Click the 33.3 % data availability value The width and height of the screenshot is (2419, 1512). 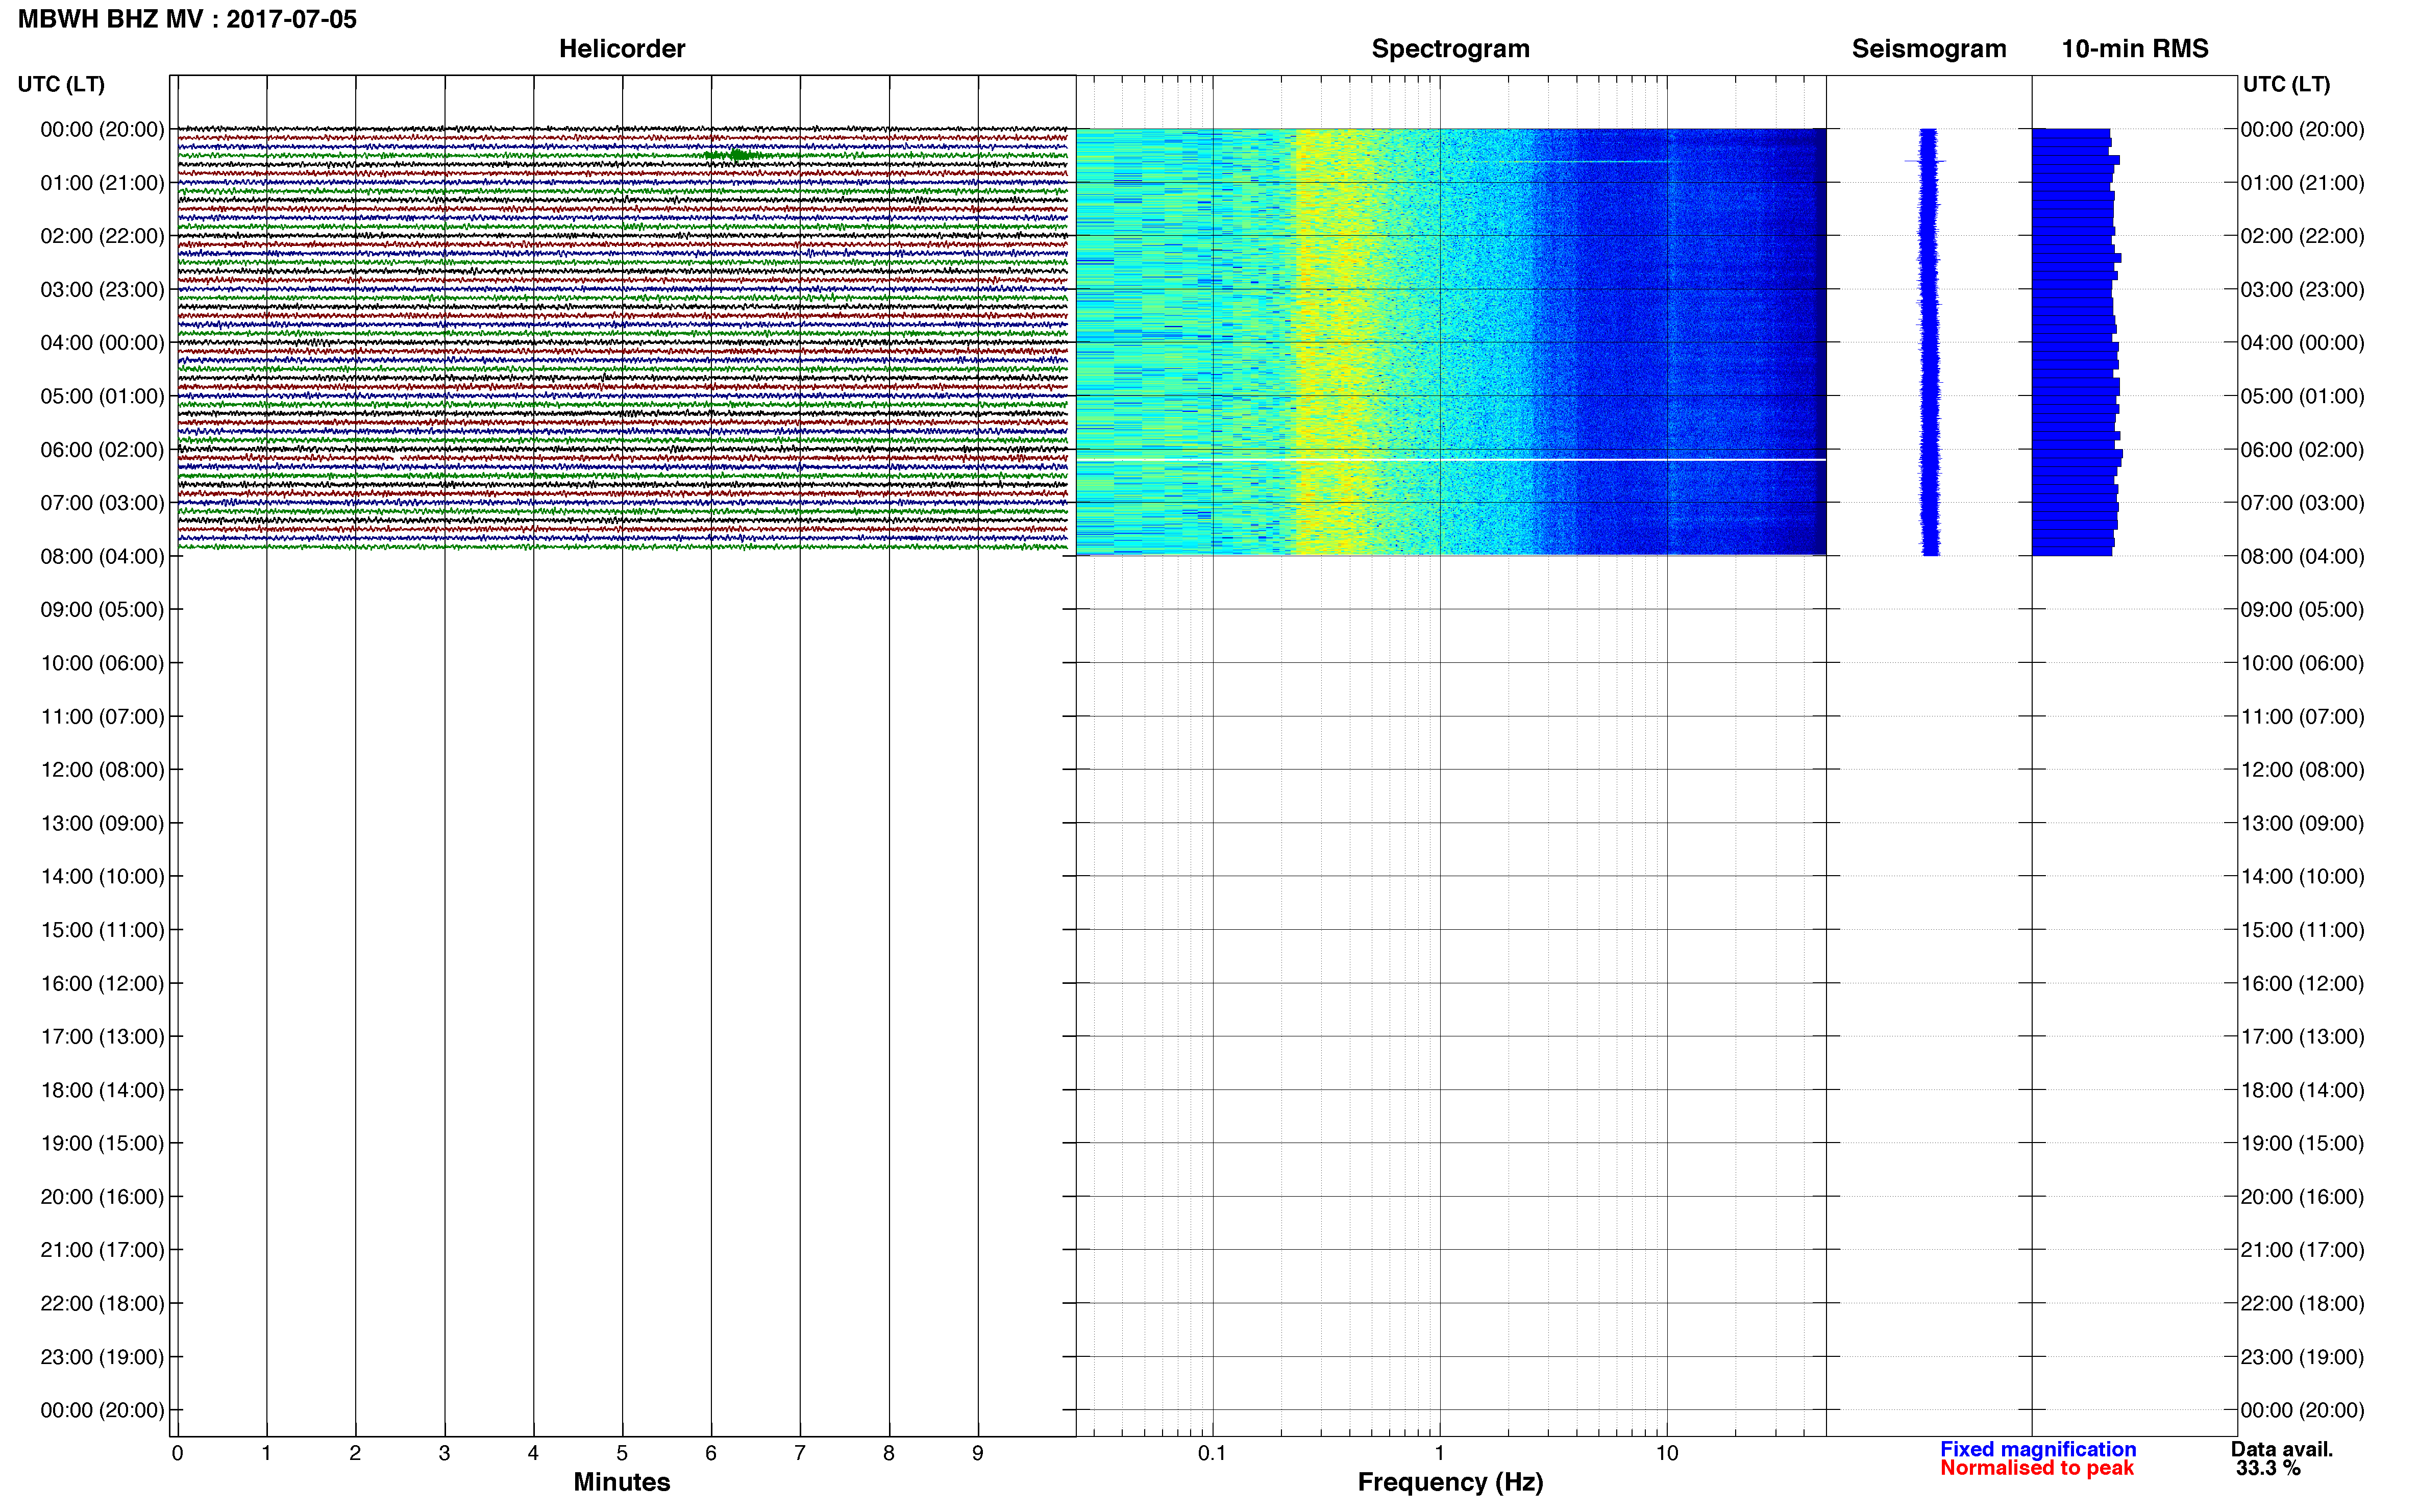point(2269,1468)
